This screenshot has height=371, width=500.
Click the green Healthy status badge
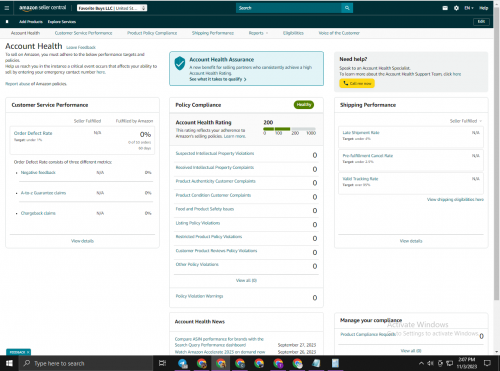coord(304,105)
